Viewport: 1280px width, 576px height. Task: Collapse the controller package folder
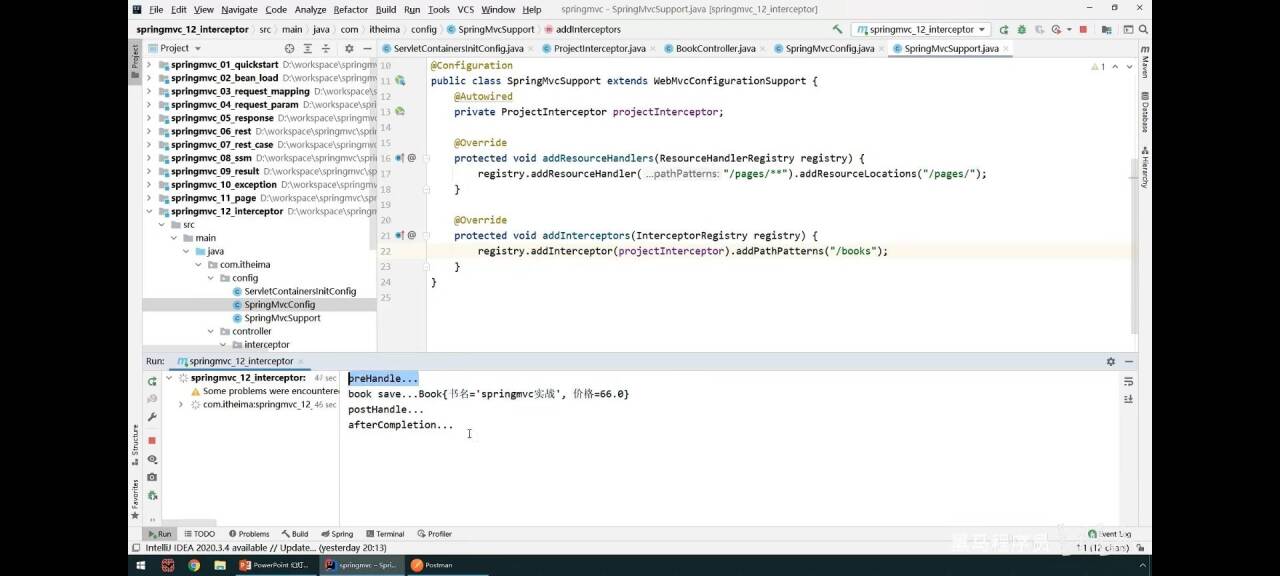pyautogui.click(x=211, y=331)
